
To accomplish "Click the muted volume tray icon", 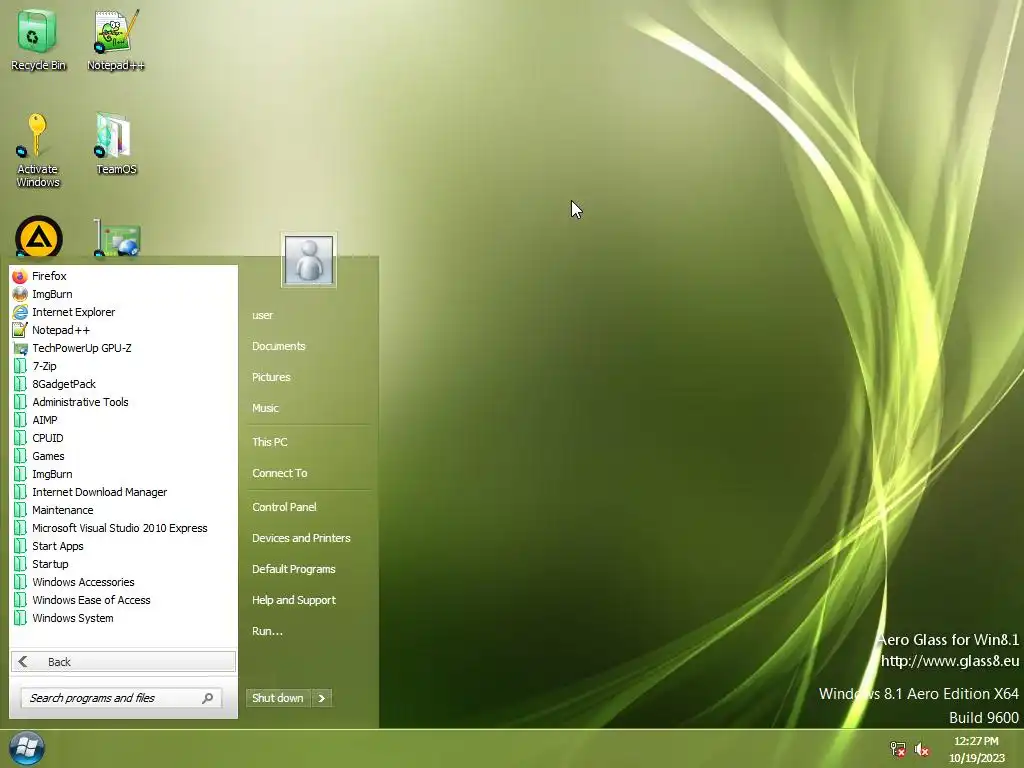I will point(921,749).
